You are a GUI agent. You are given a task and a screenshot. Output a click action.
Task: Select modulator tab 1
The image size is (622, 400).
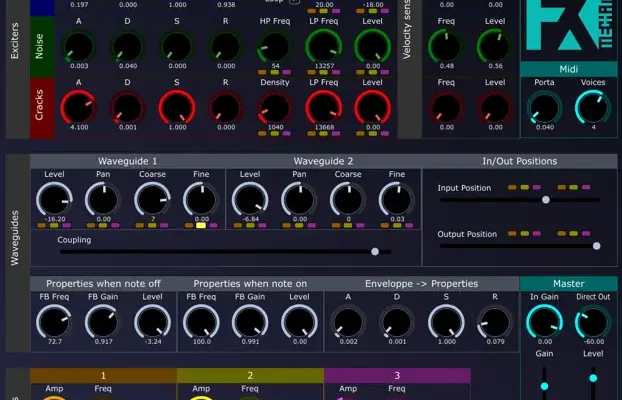coord(104,375)
